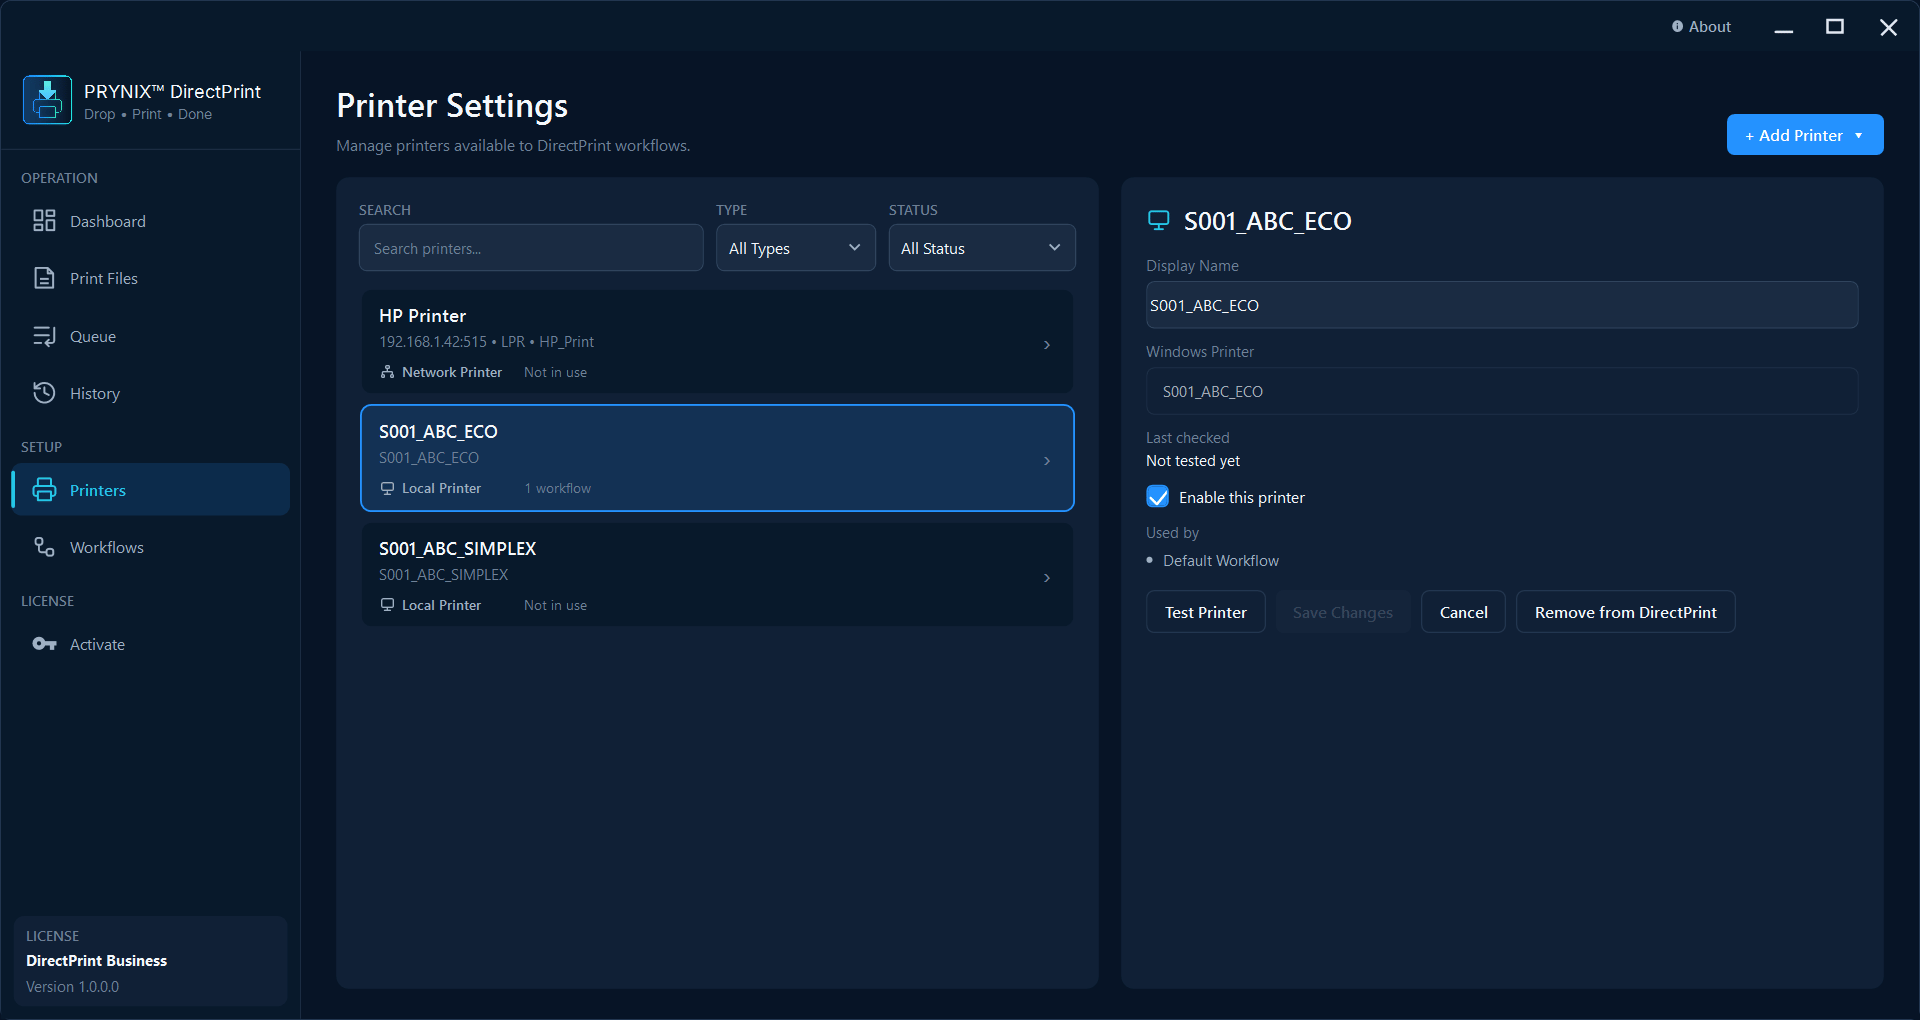The height and width of the screenshot is (1020, 1920).
Task: Switch to the Queue page
Action: coord(151,336)
